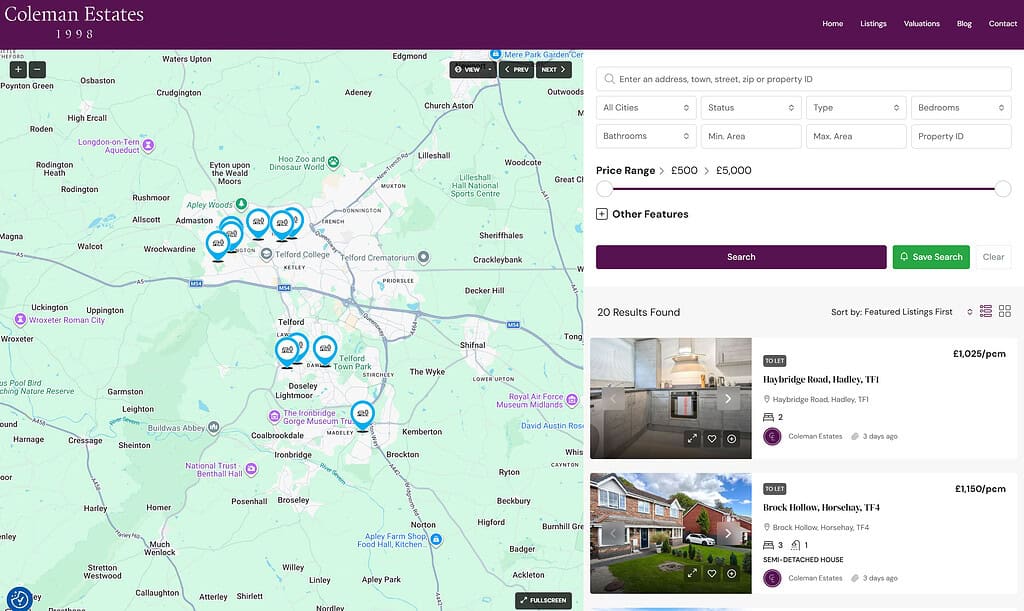This screenshot has height=611, width=1024.
Task: Go to the Prev map property
Action: 517,69
